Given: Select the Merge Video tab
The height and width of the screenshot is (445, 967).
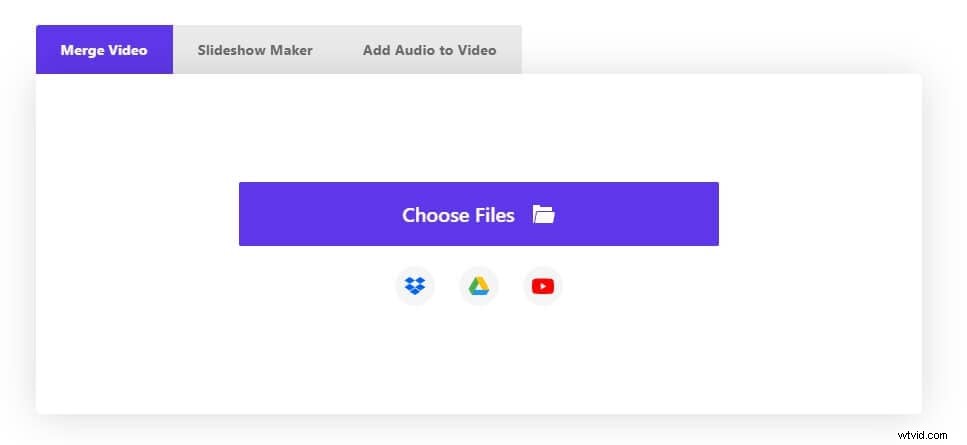Looking at the screenshot, I should tap(104, 50).
